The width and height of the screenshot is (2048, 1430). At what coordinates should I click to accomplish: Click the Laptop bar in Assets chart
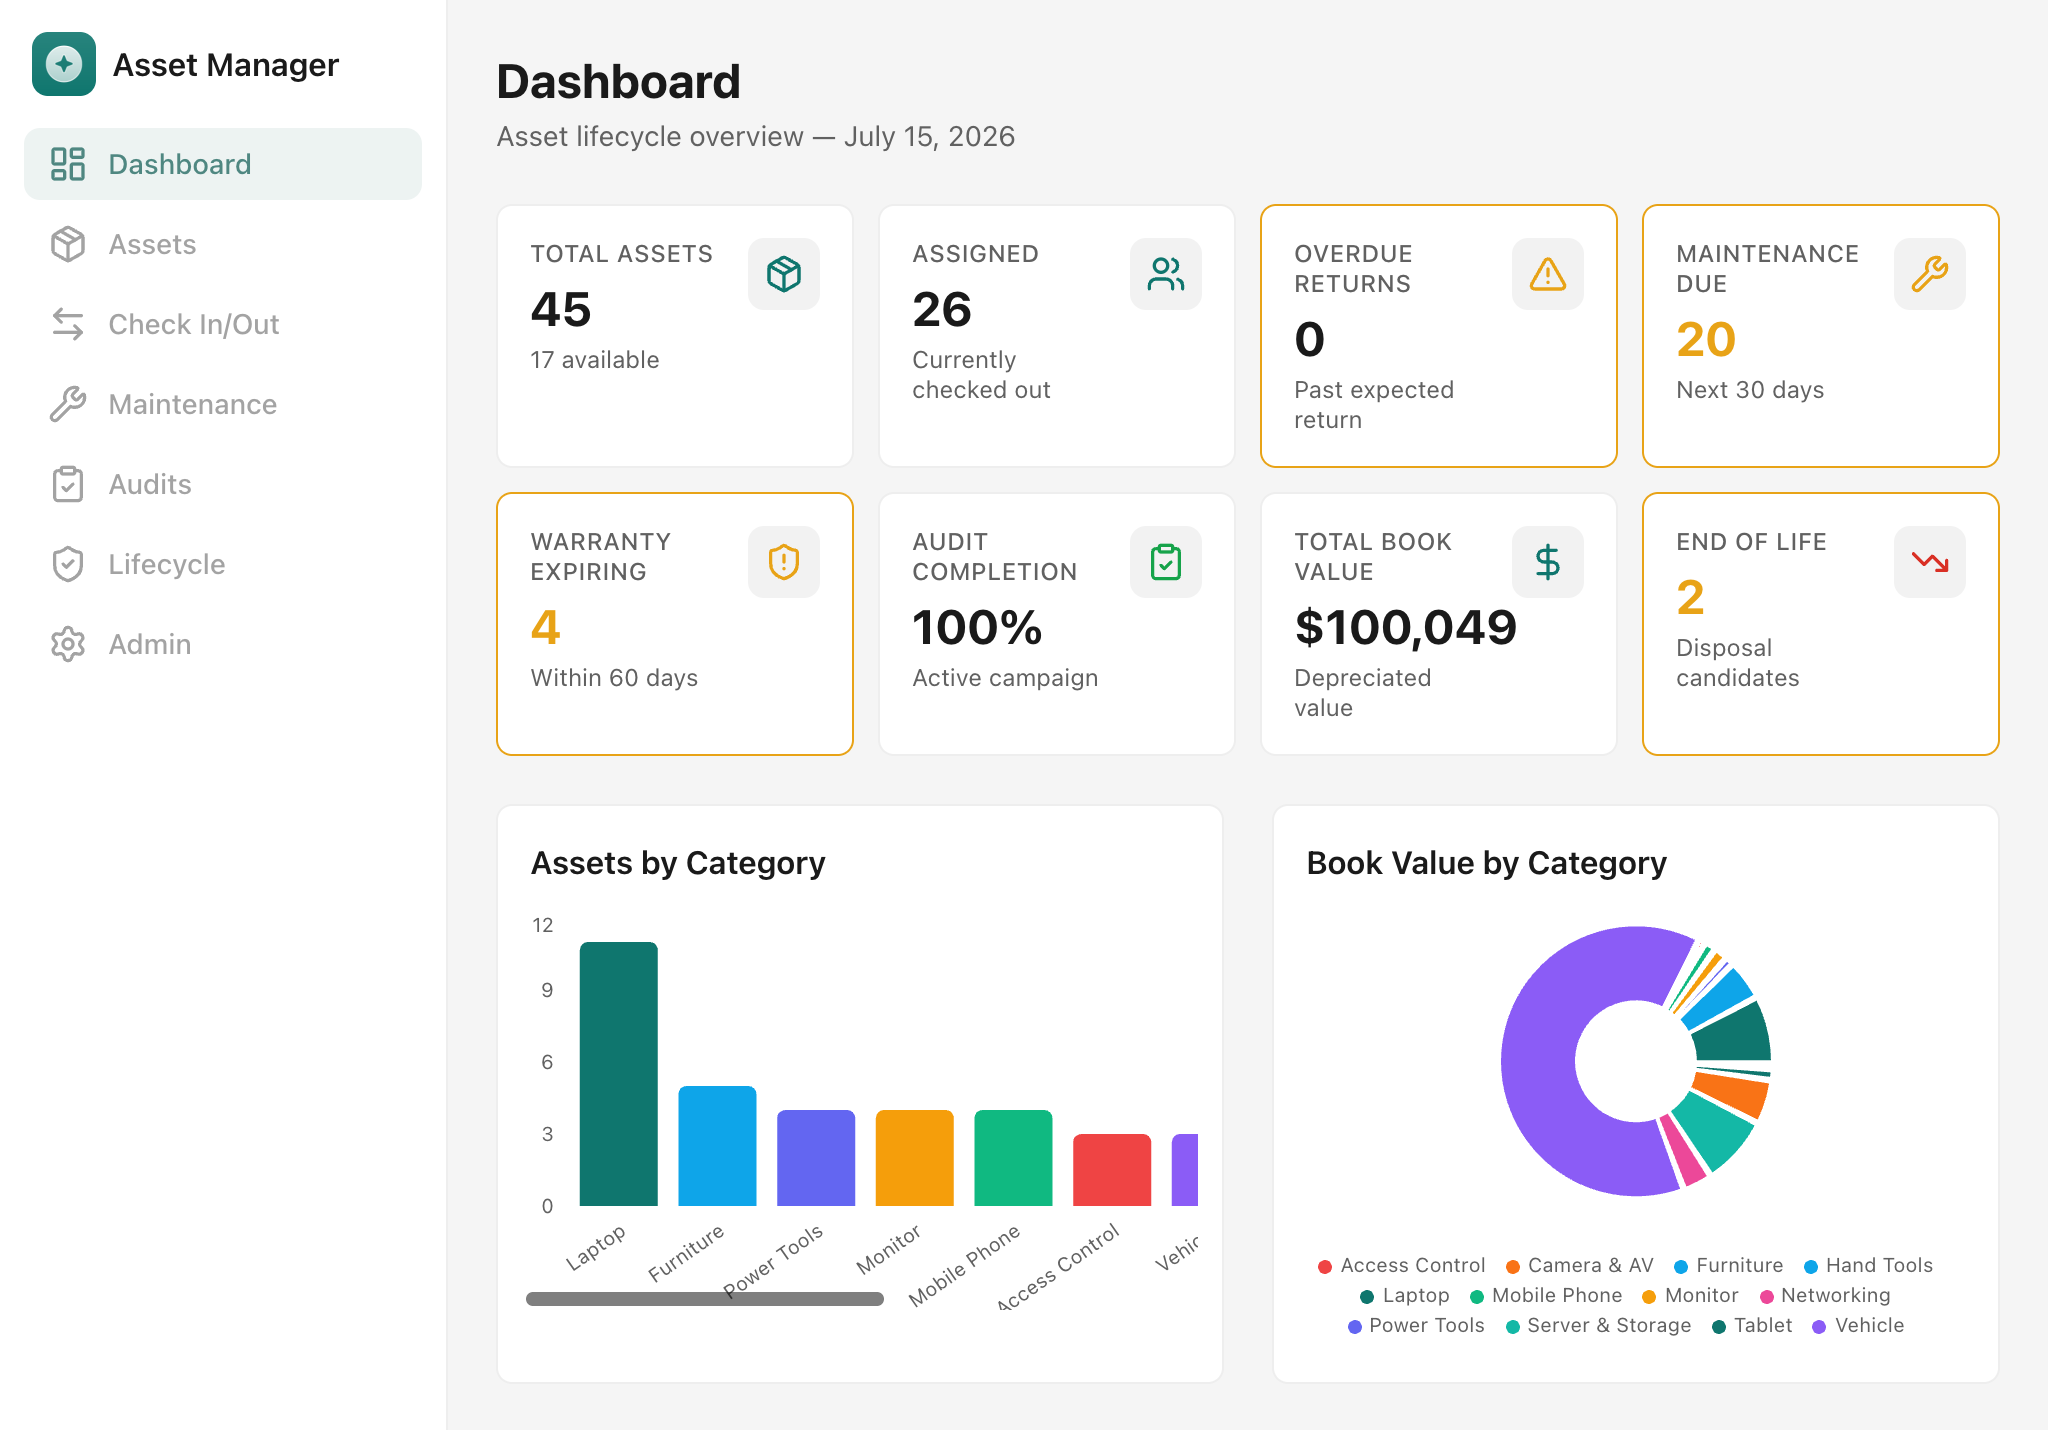tap(619, 1074)
